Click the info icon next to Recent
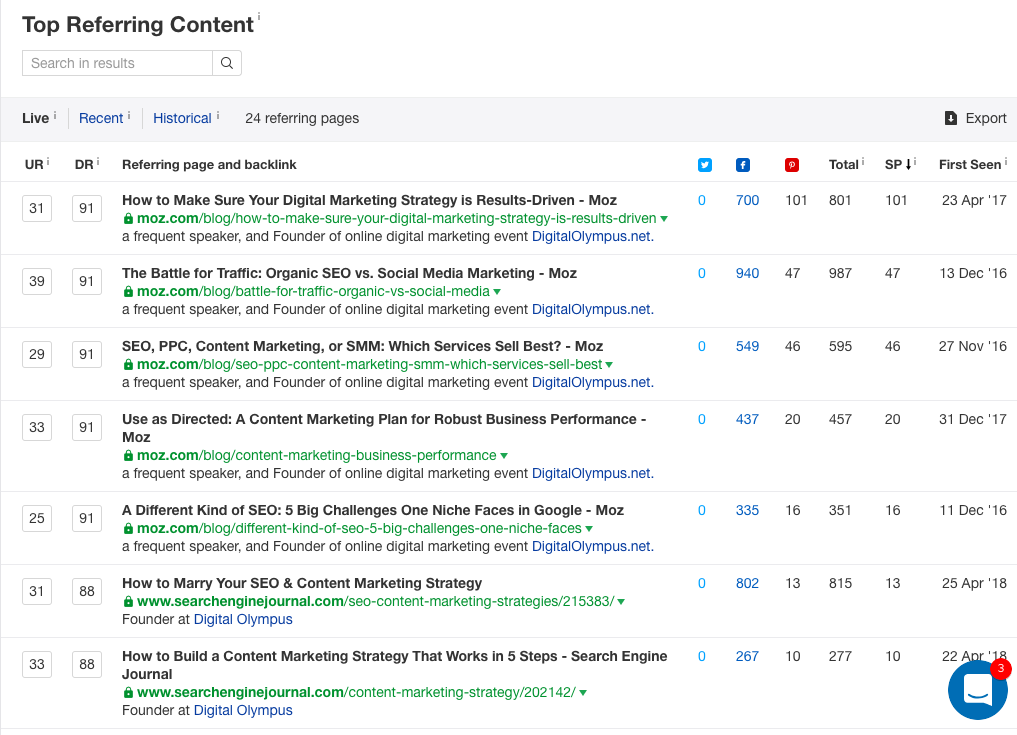The image size is (1017, 735). [129, 115]
